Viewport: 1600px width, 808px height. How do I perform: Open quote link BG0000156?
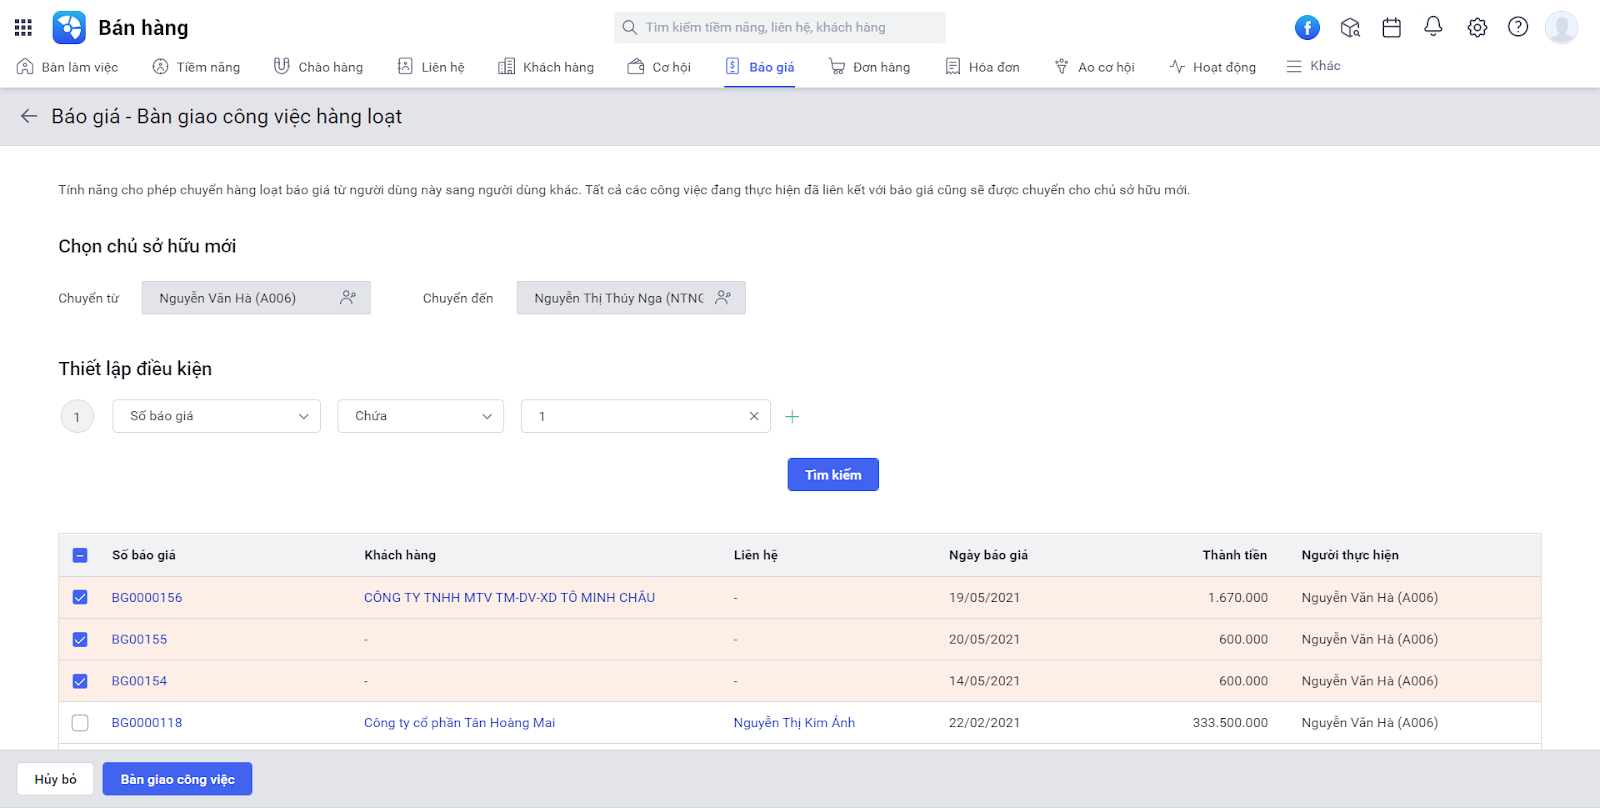(147, 598)
